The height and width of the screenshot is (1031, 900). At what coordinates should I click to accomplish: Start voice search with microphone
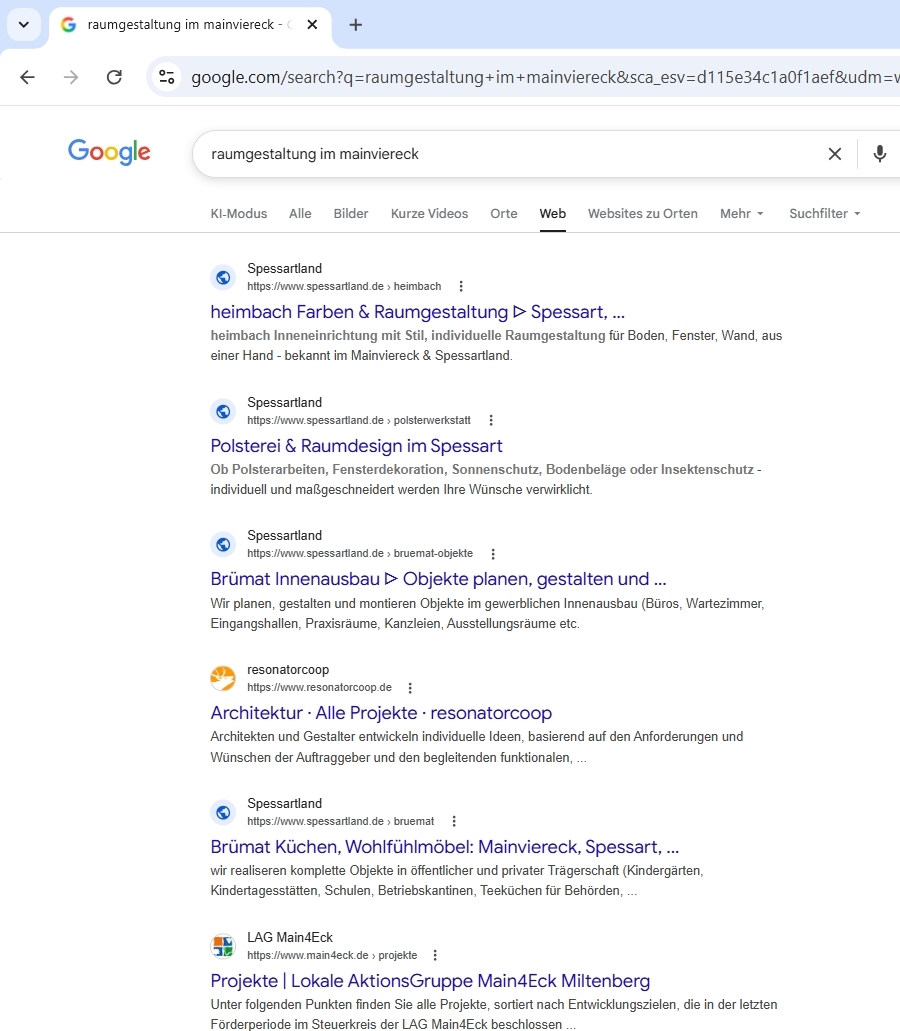pos(879,154)
